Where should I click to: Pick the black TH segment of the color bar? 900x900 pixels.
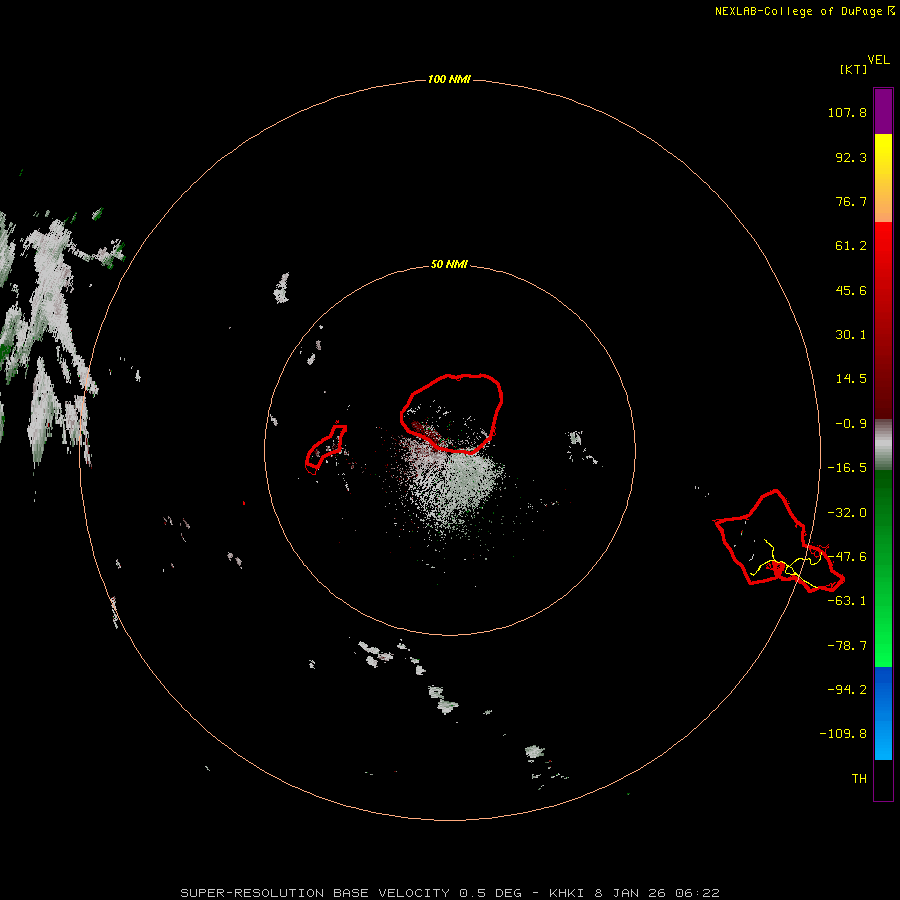point(883,780)
